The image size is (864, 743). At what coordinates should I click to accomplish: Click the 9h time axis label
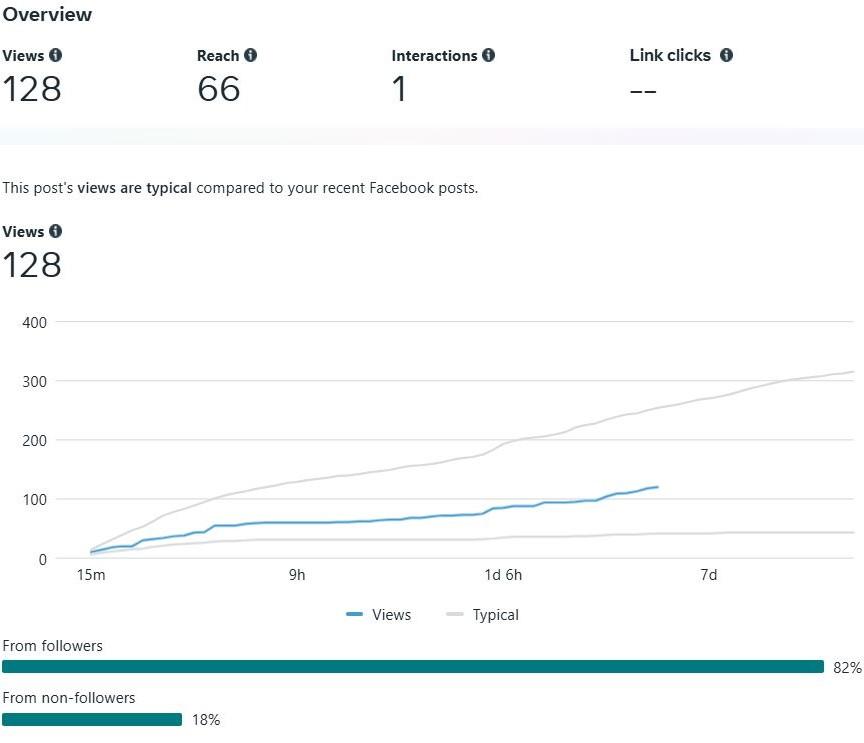(297, 575)
